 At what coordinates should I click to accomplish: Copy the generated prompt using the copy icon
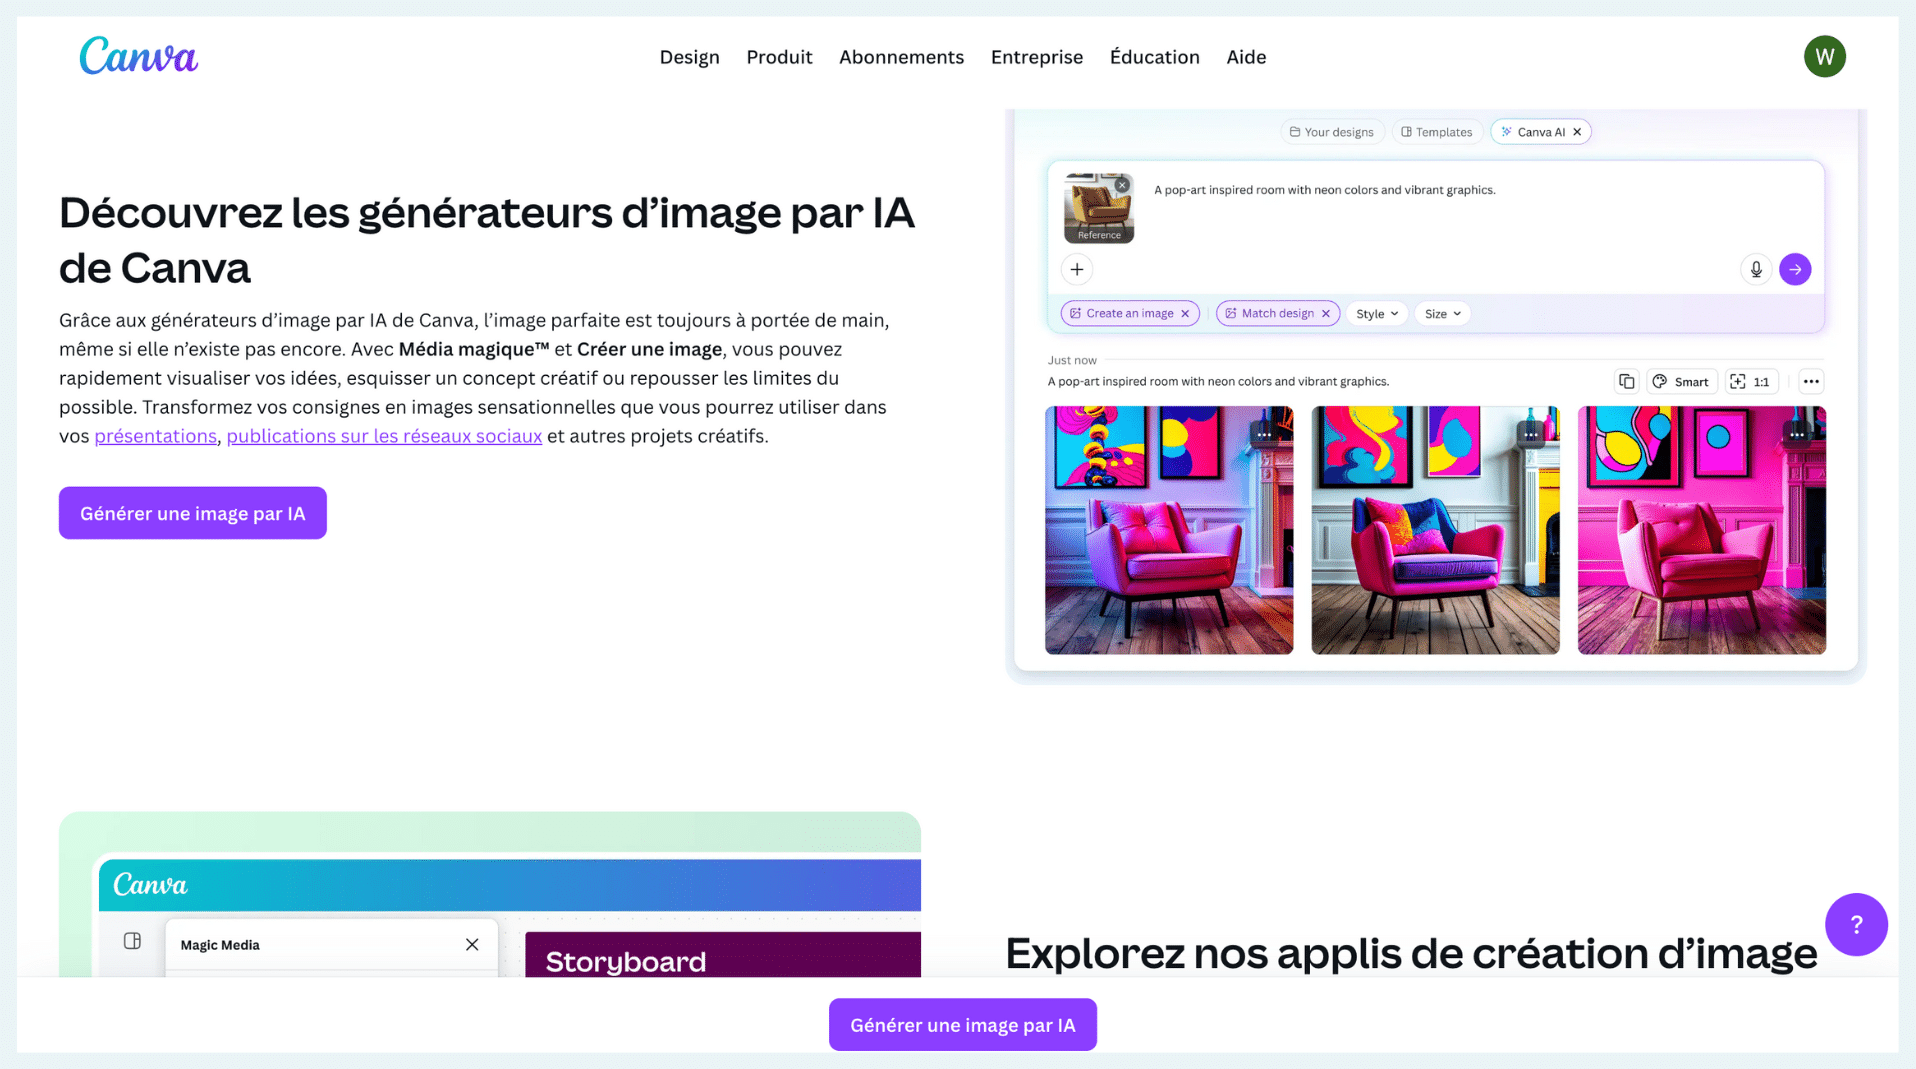click(x=1626, y=381)
